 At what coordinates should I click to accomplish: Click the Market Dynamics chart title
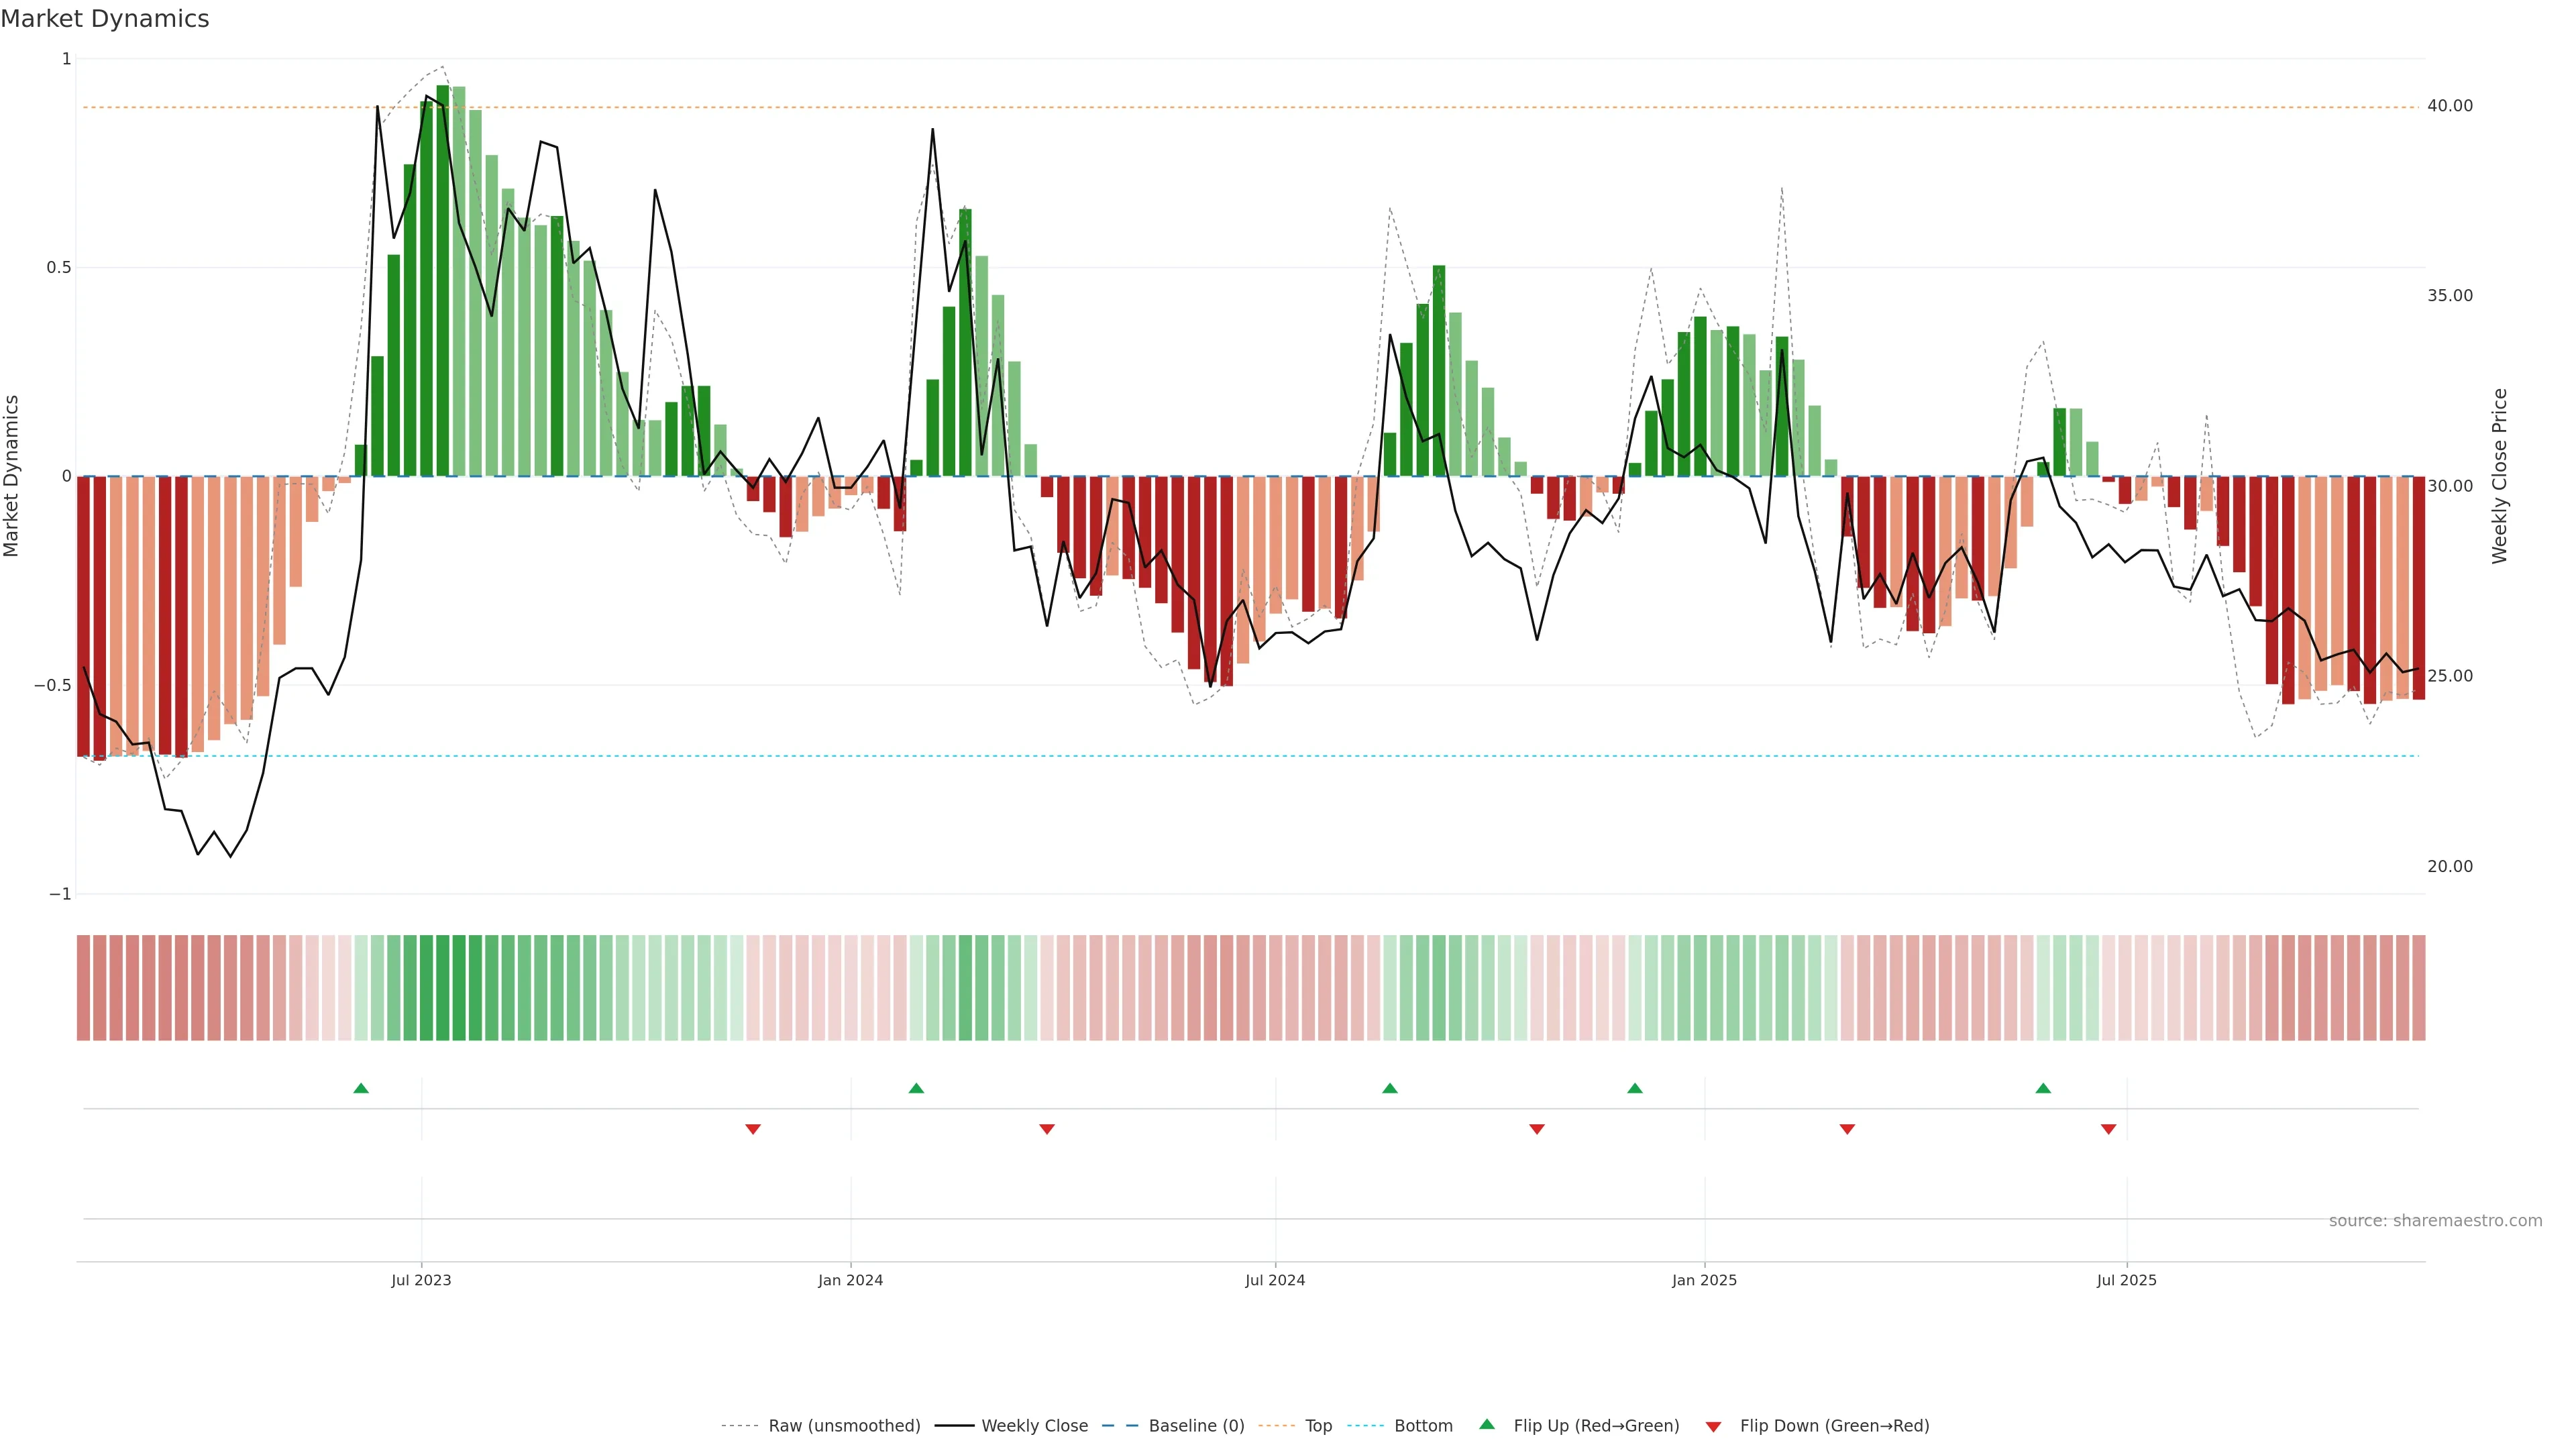coord(105,19)
